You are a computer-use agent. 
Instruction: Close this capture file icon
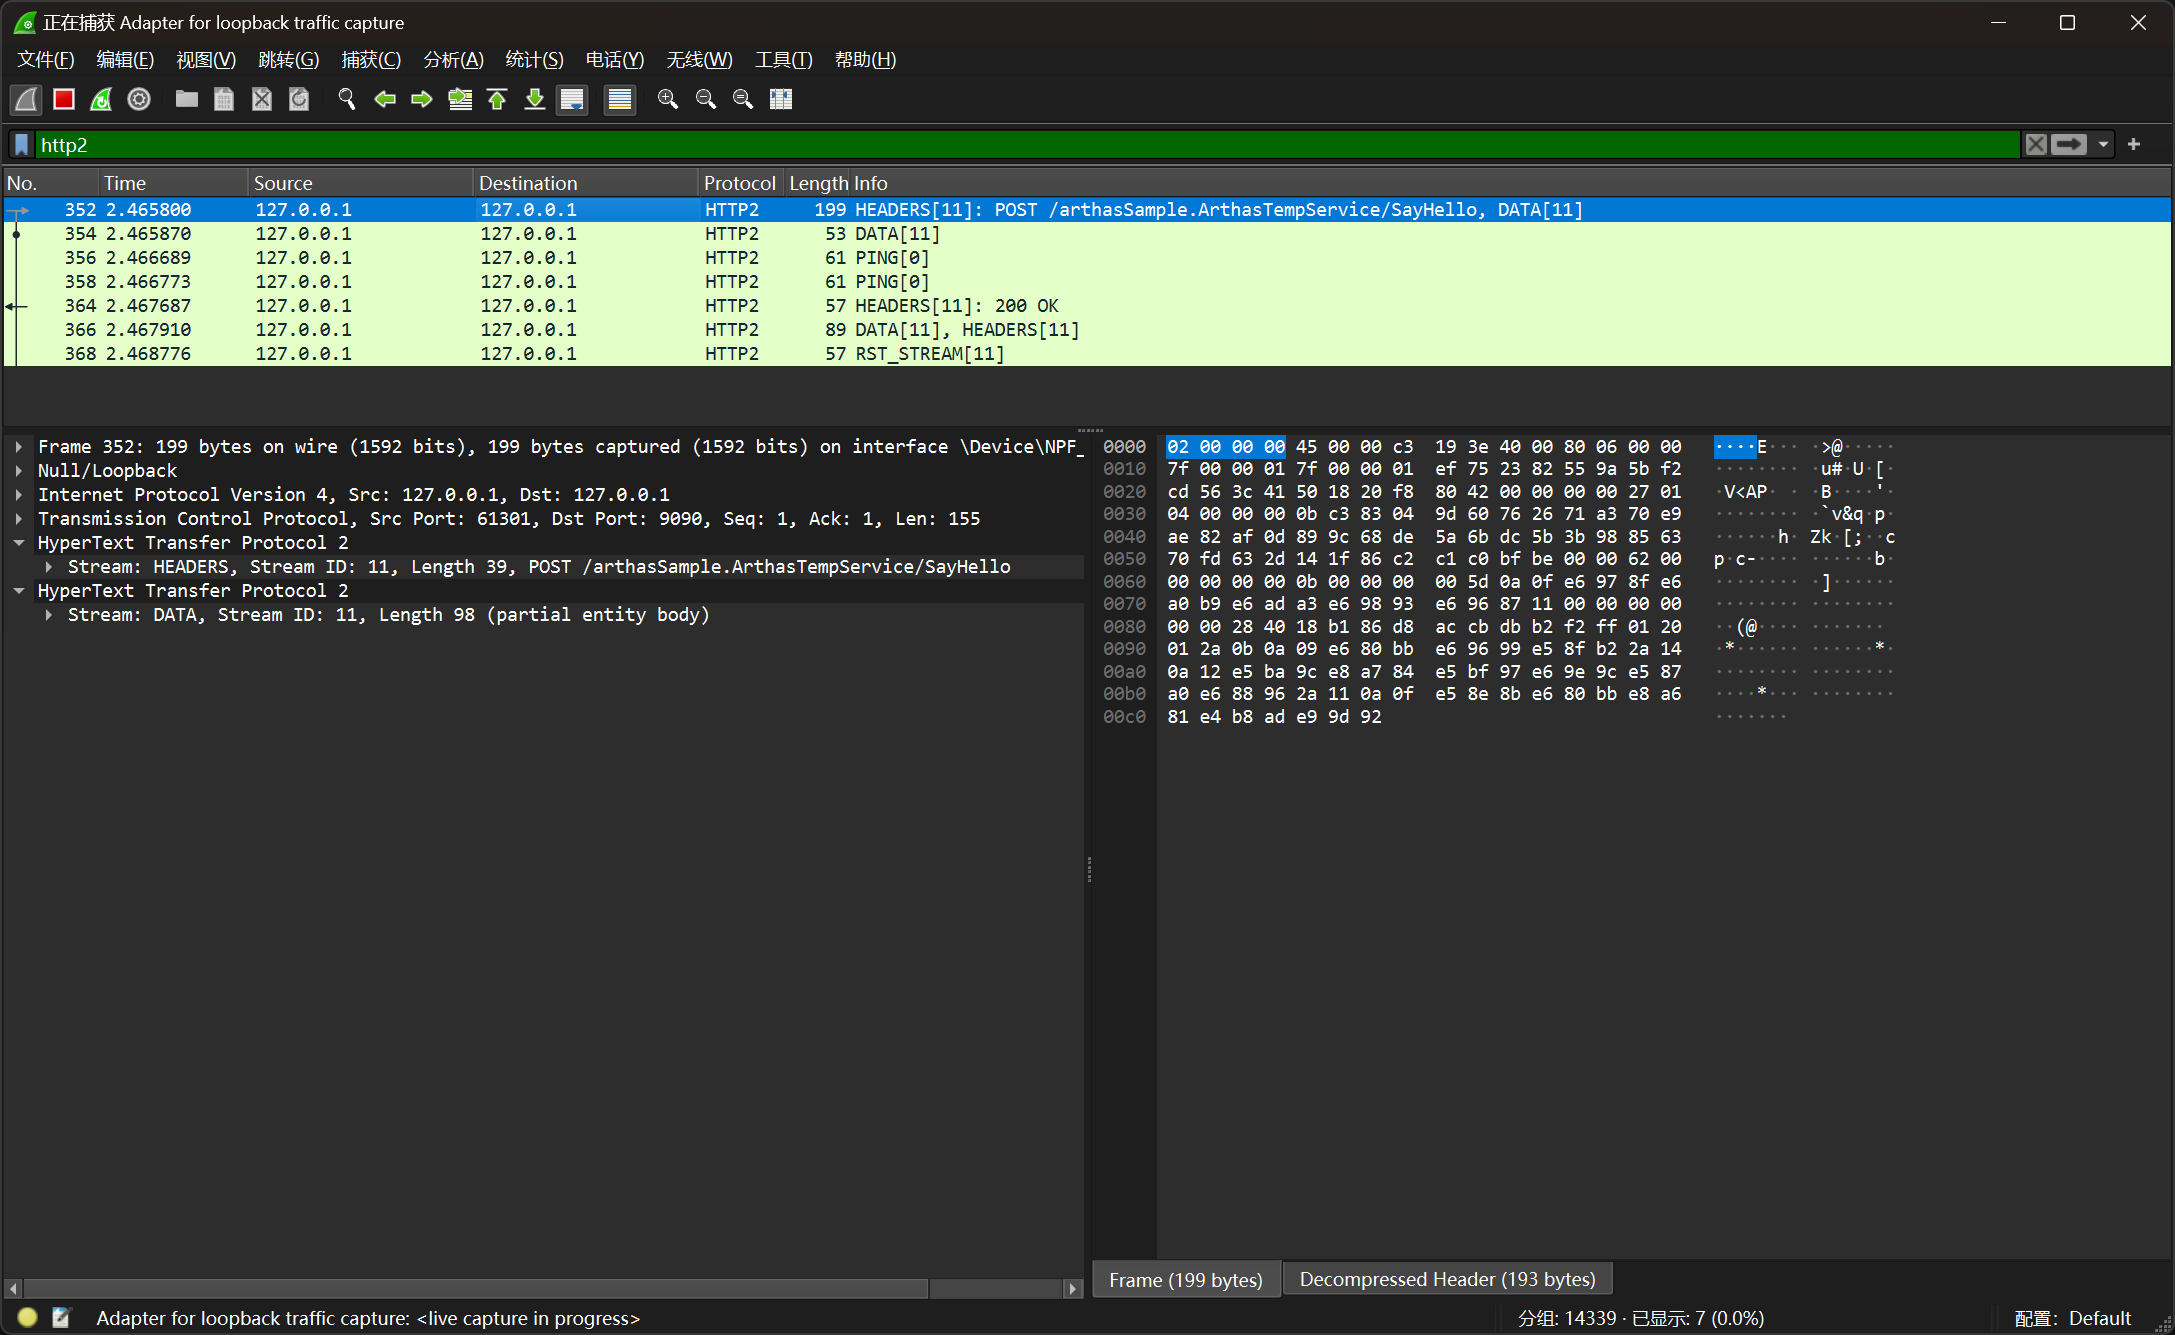pyautogui.click(x=261, y=99)
